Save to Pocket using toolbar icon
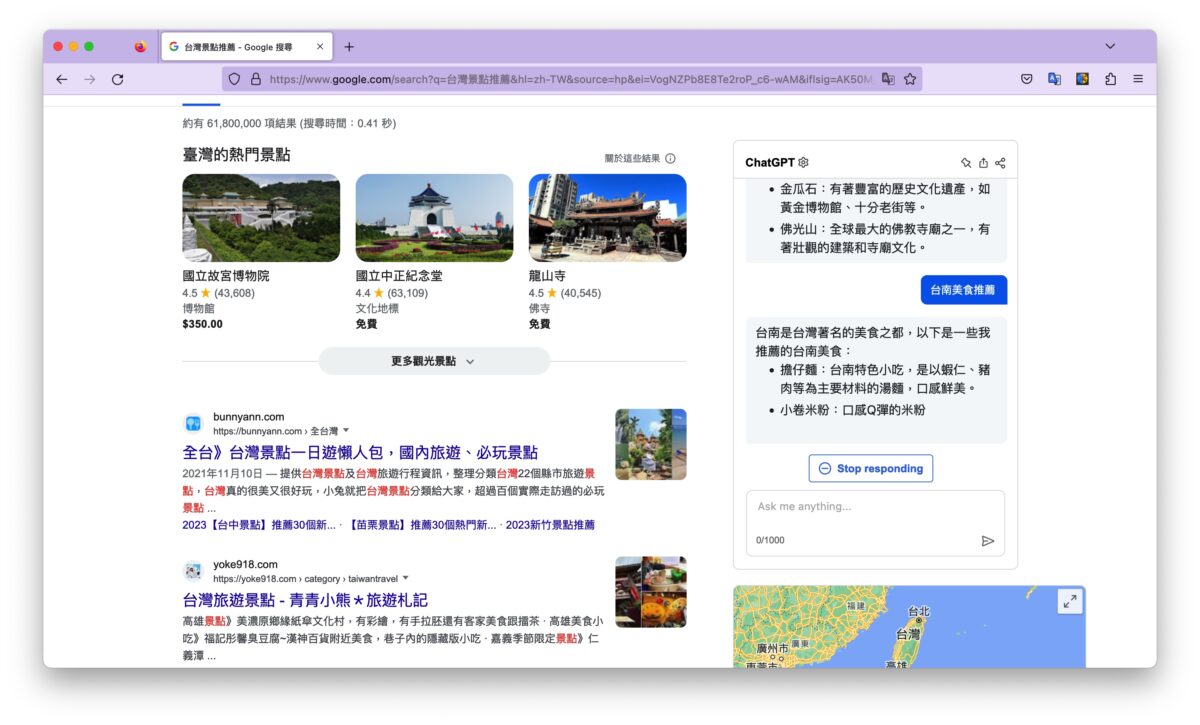 point(1026,79)
